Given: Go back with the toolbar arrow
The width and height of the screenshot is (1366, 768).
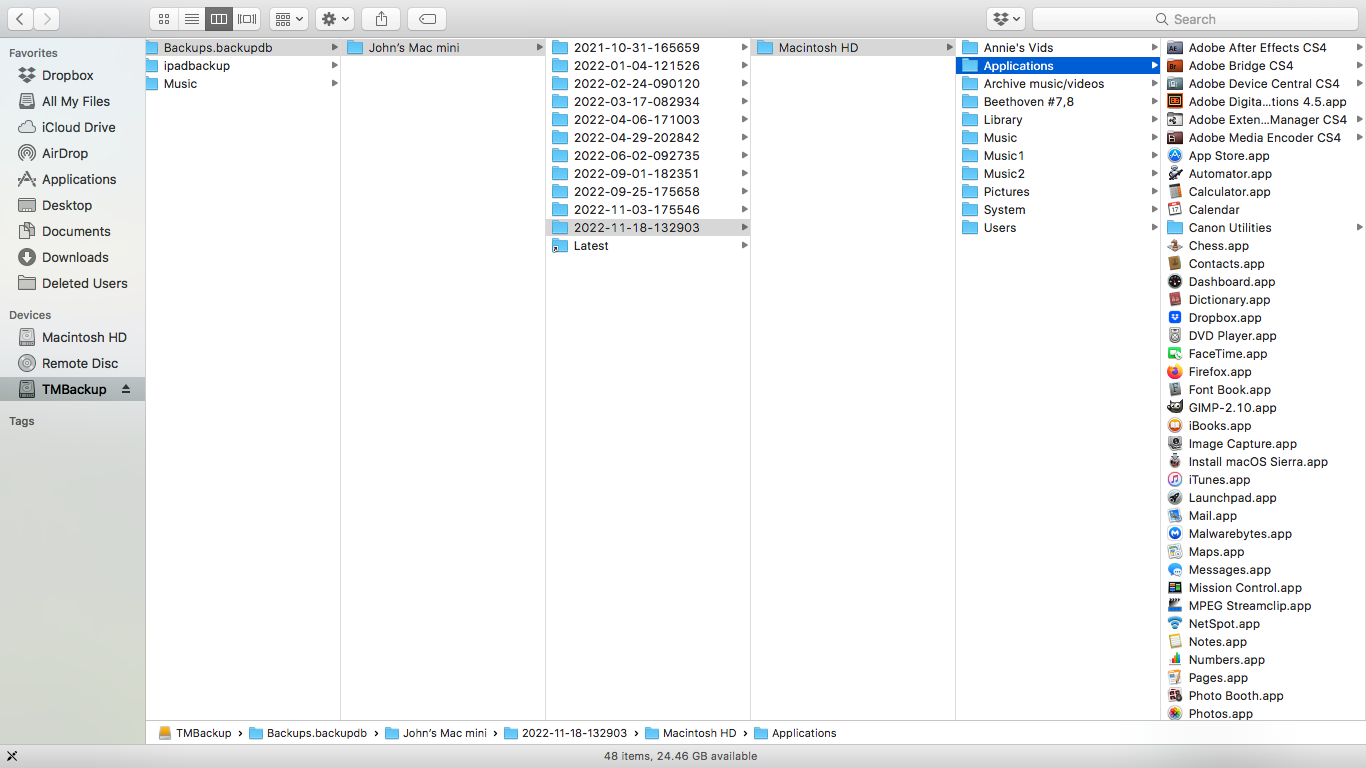Looking at the screenshot, I should point(19,19).
